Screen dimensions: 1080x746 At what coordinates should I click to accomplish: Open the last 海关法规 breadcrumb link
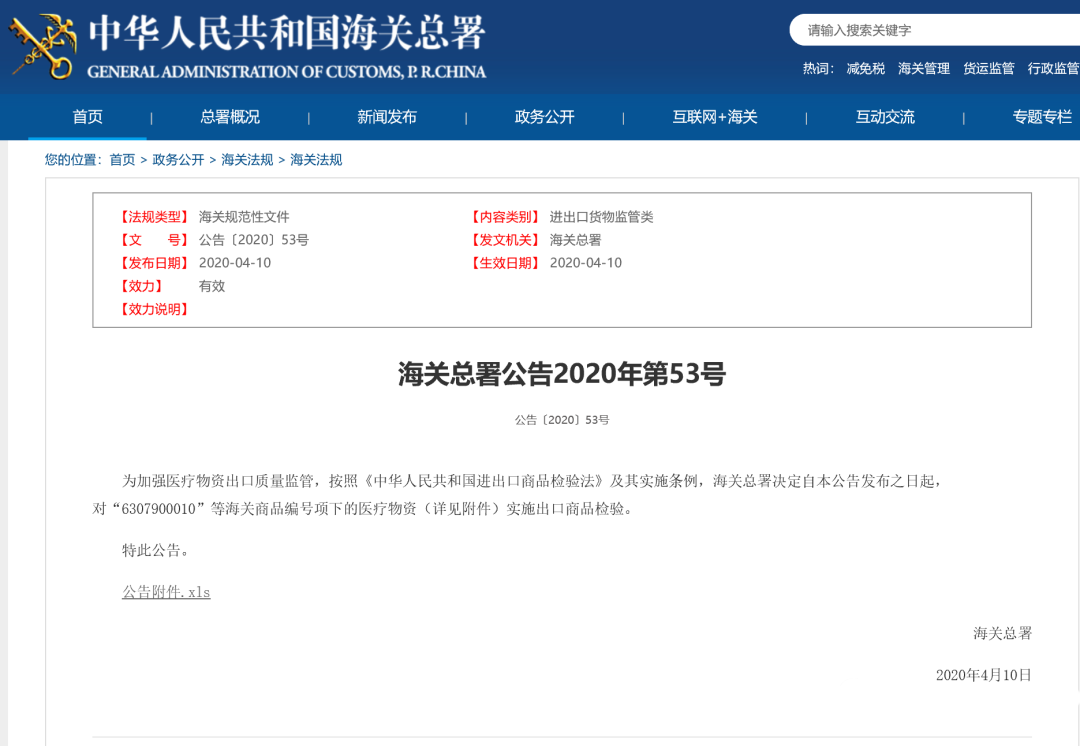pyautogui.click(x=316, y=160)
